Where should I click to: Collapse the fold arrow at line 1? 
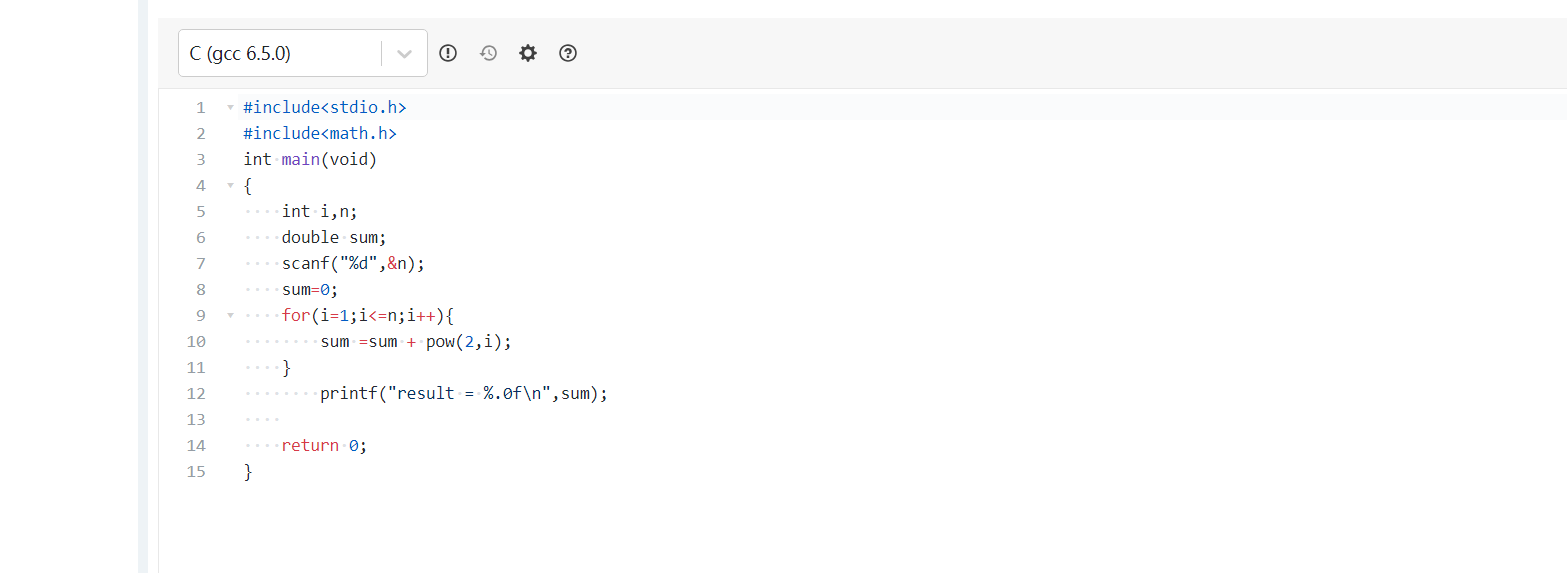pyautogui.click(x=230, y=107)
